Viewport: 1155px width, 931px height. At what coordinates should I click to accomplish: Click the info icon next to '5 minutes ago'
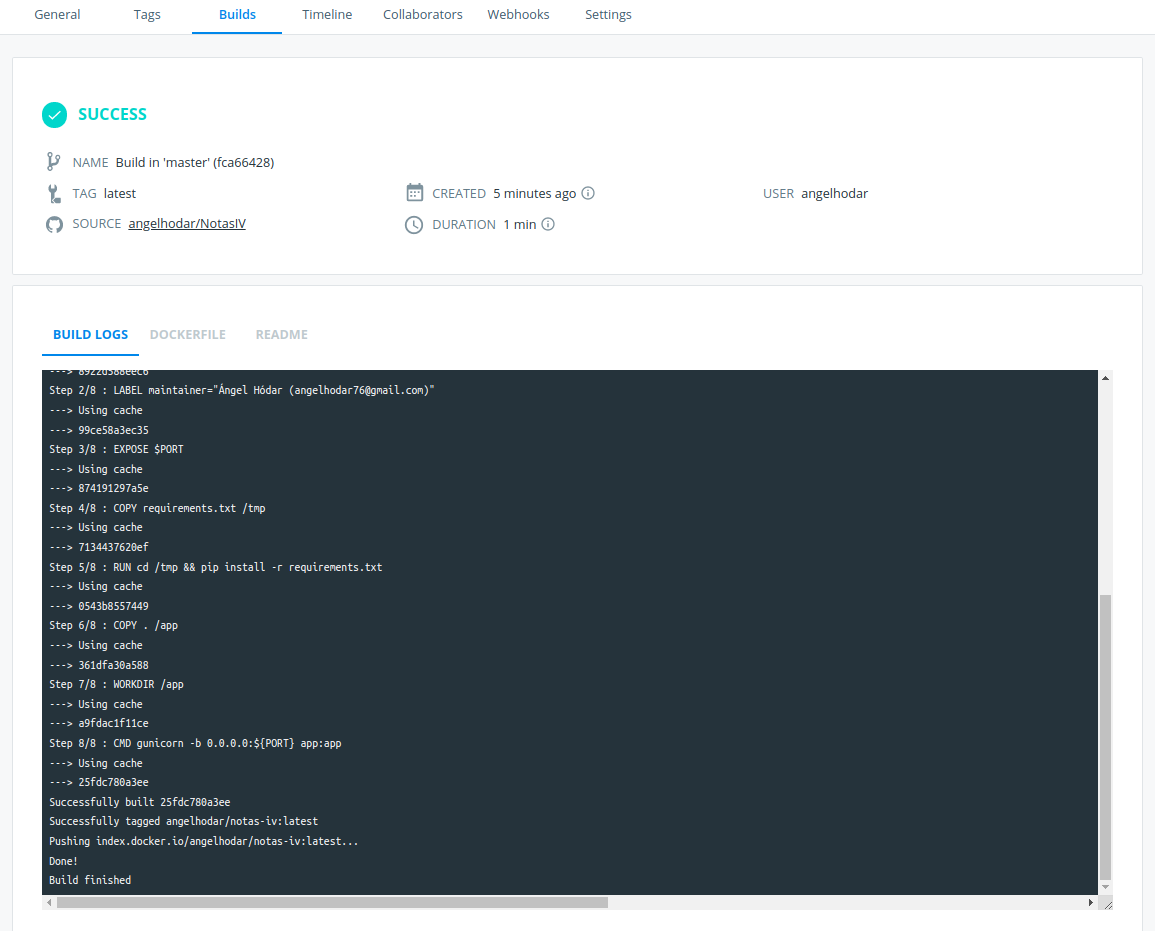pyautogui.click(x=588, y=193)
